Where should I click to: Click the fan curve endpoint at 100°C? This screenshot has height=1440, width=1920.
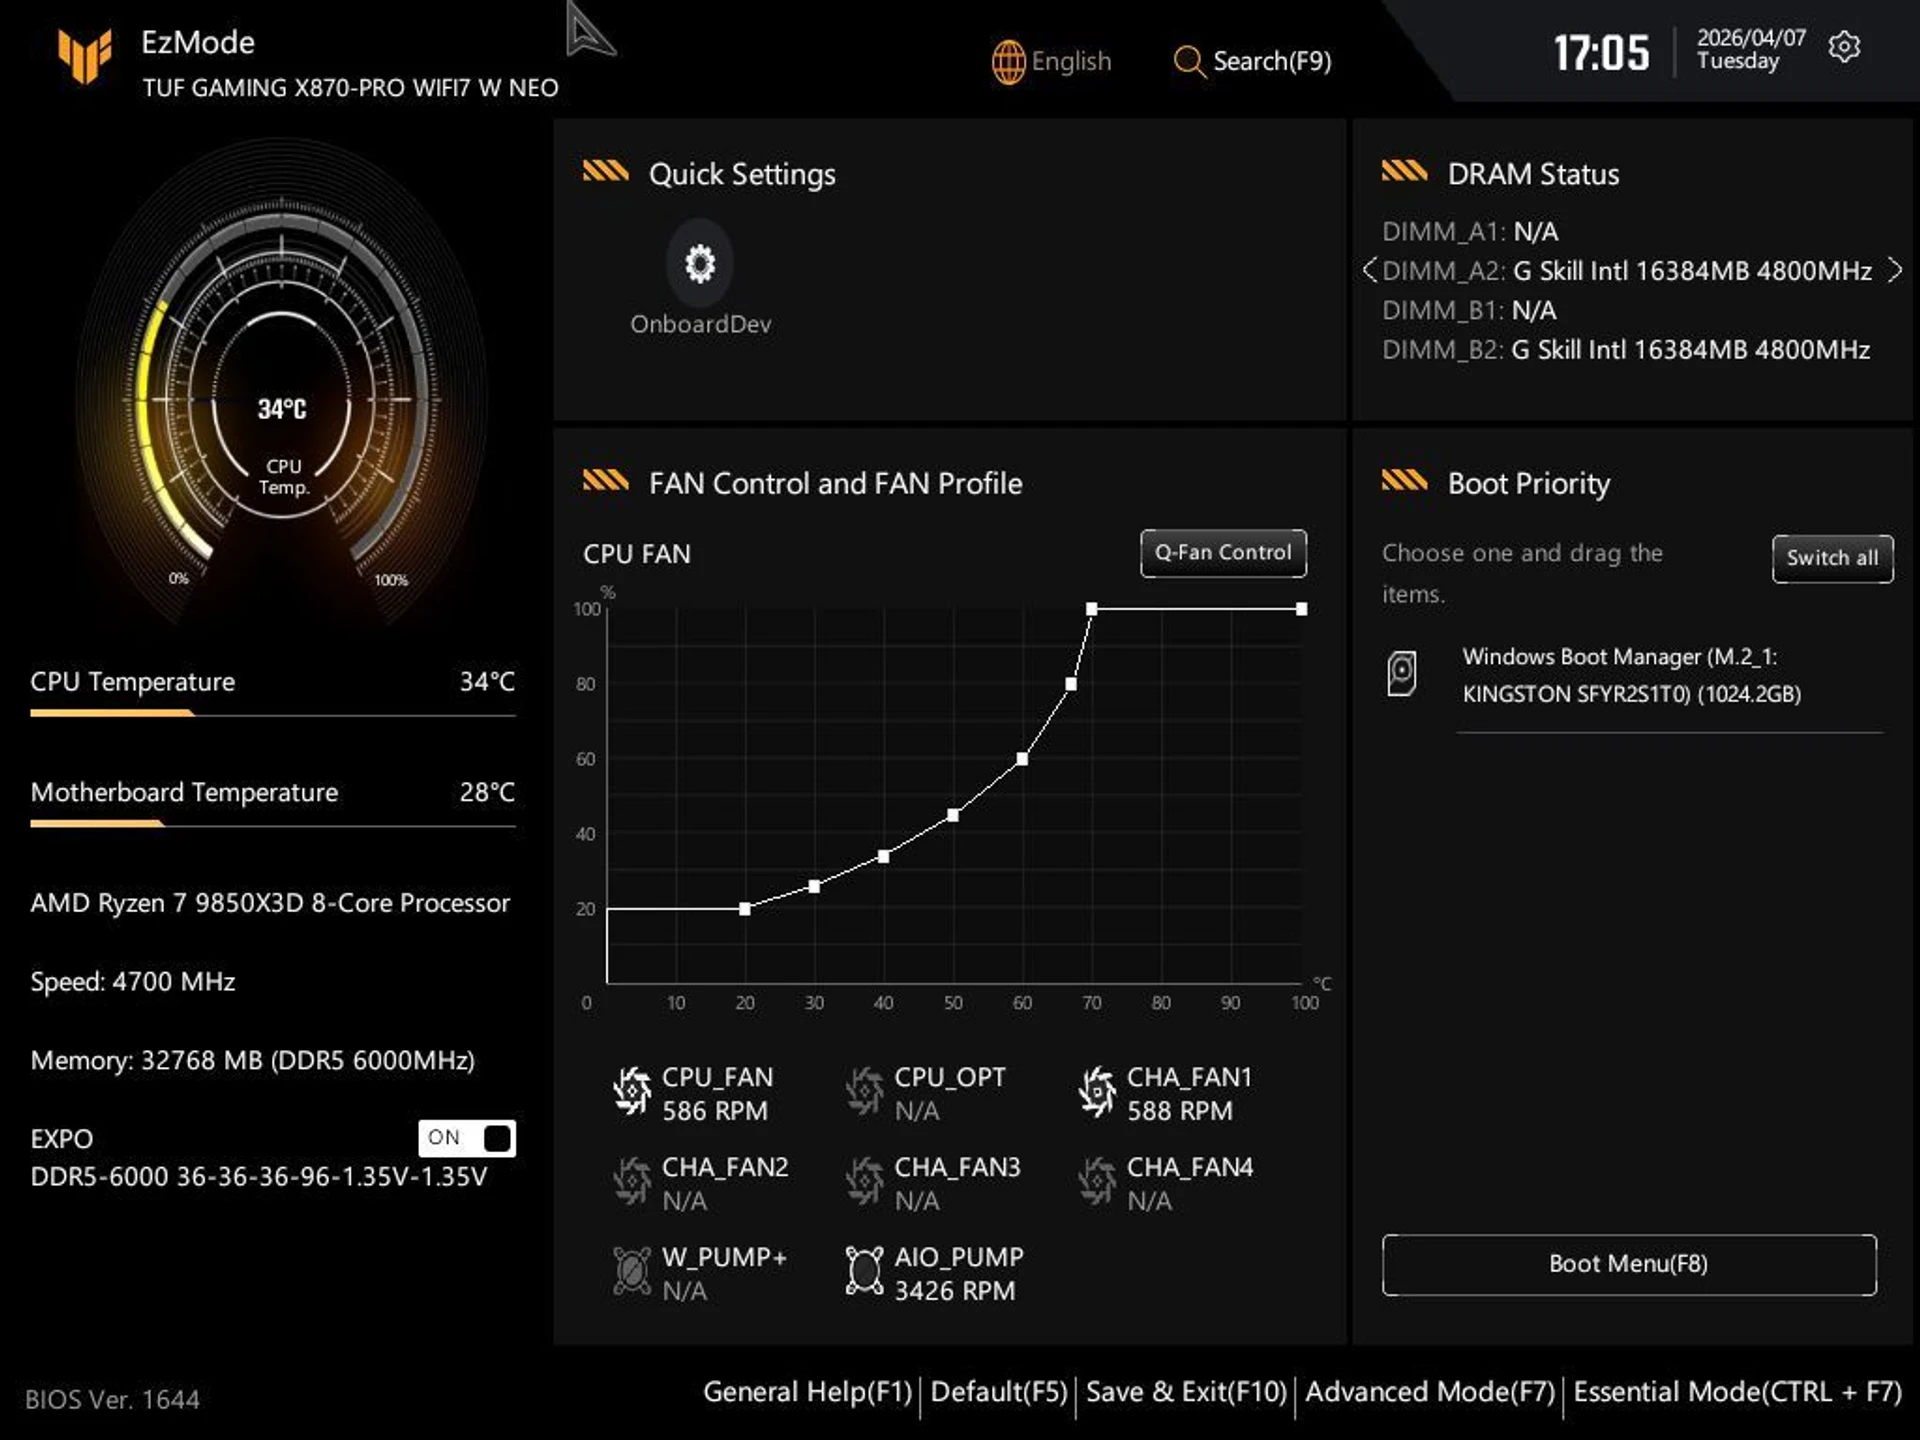(x=1301, y=609)
